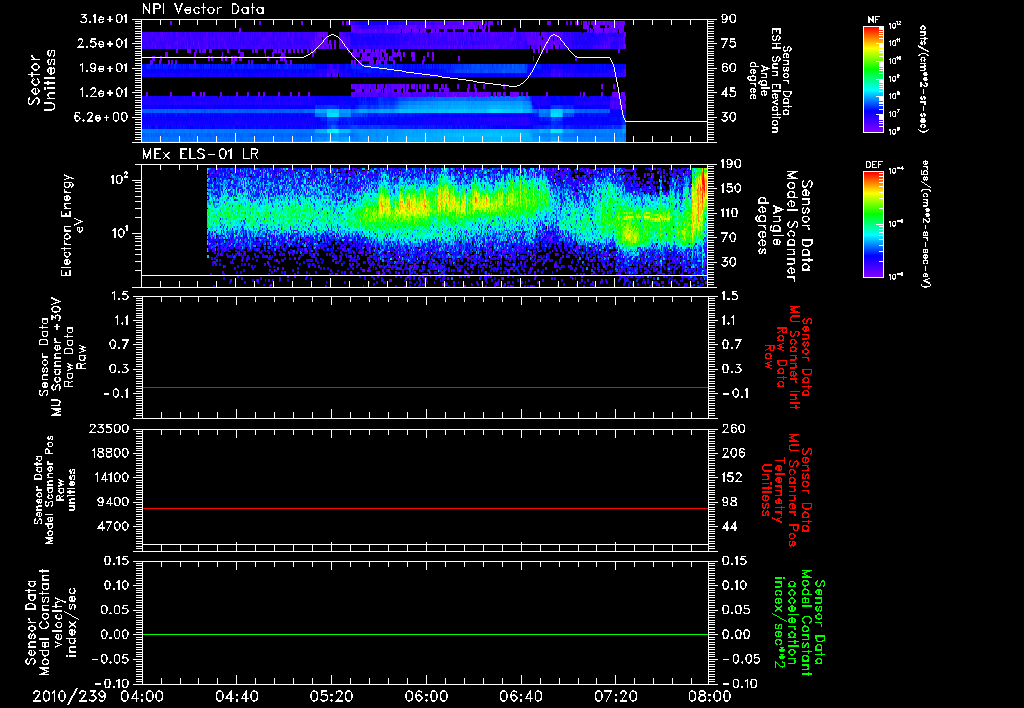Screen dimensions: 1024x708
Task: Click the 98 telemetry tick label
Action: (729, 502)
